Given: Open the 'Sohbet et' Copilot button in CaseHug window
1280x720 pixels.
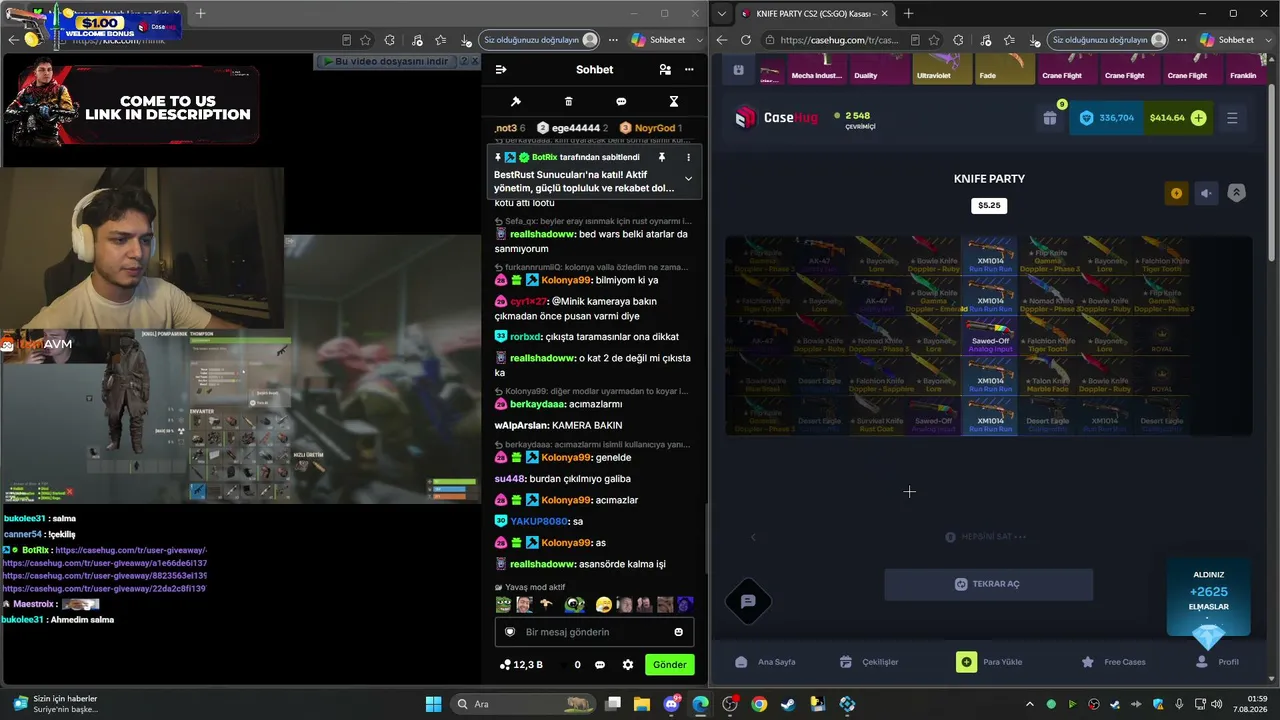Looking at the screenshot, I should 1227,40.
